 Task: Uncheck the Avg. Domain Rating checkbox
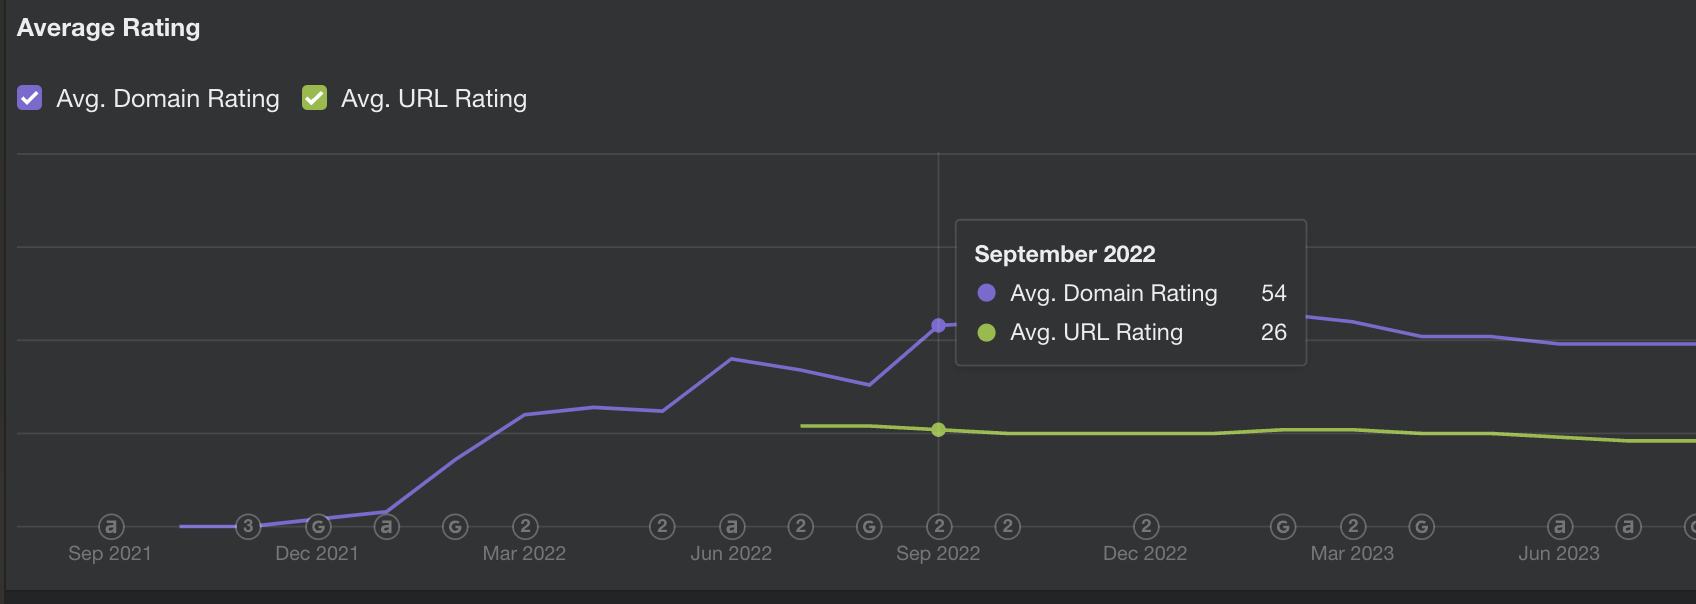click(30, 98)
